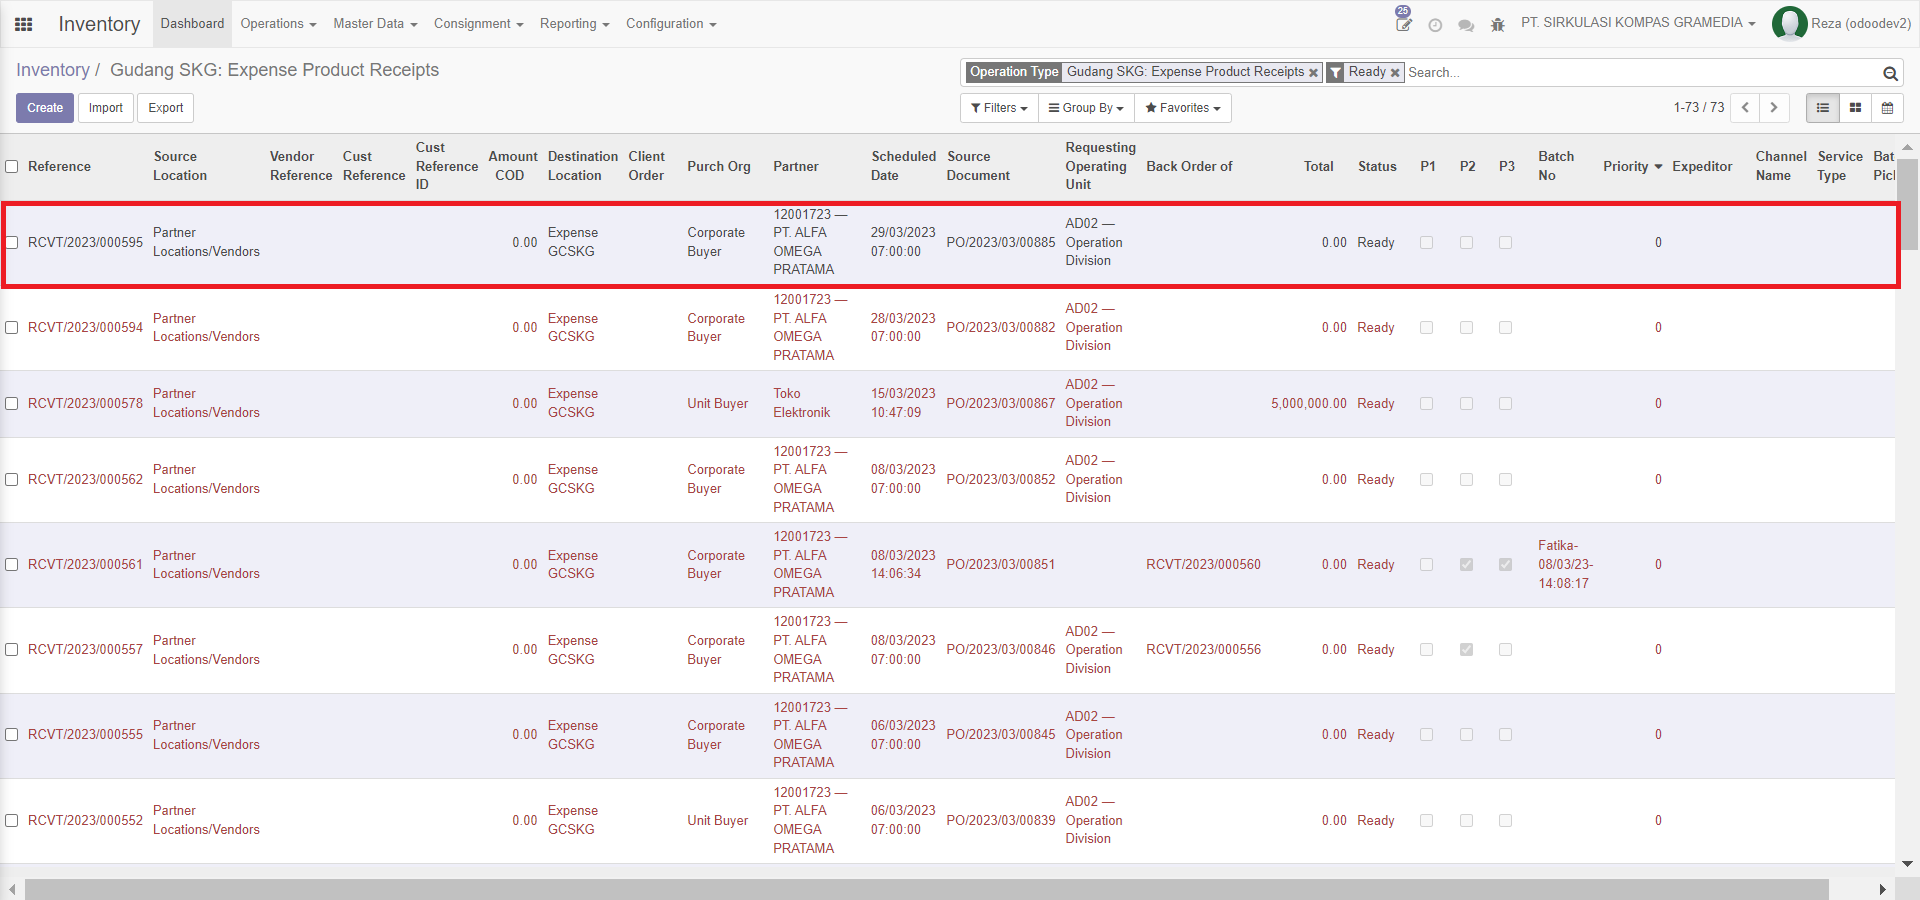Click back order RCVT/2023/000560 cell

point(1203,565)
